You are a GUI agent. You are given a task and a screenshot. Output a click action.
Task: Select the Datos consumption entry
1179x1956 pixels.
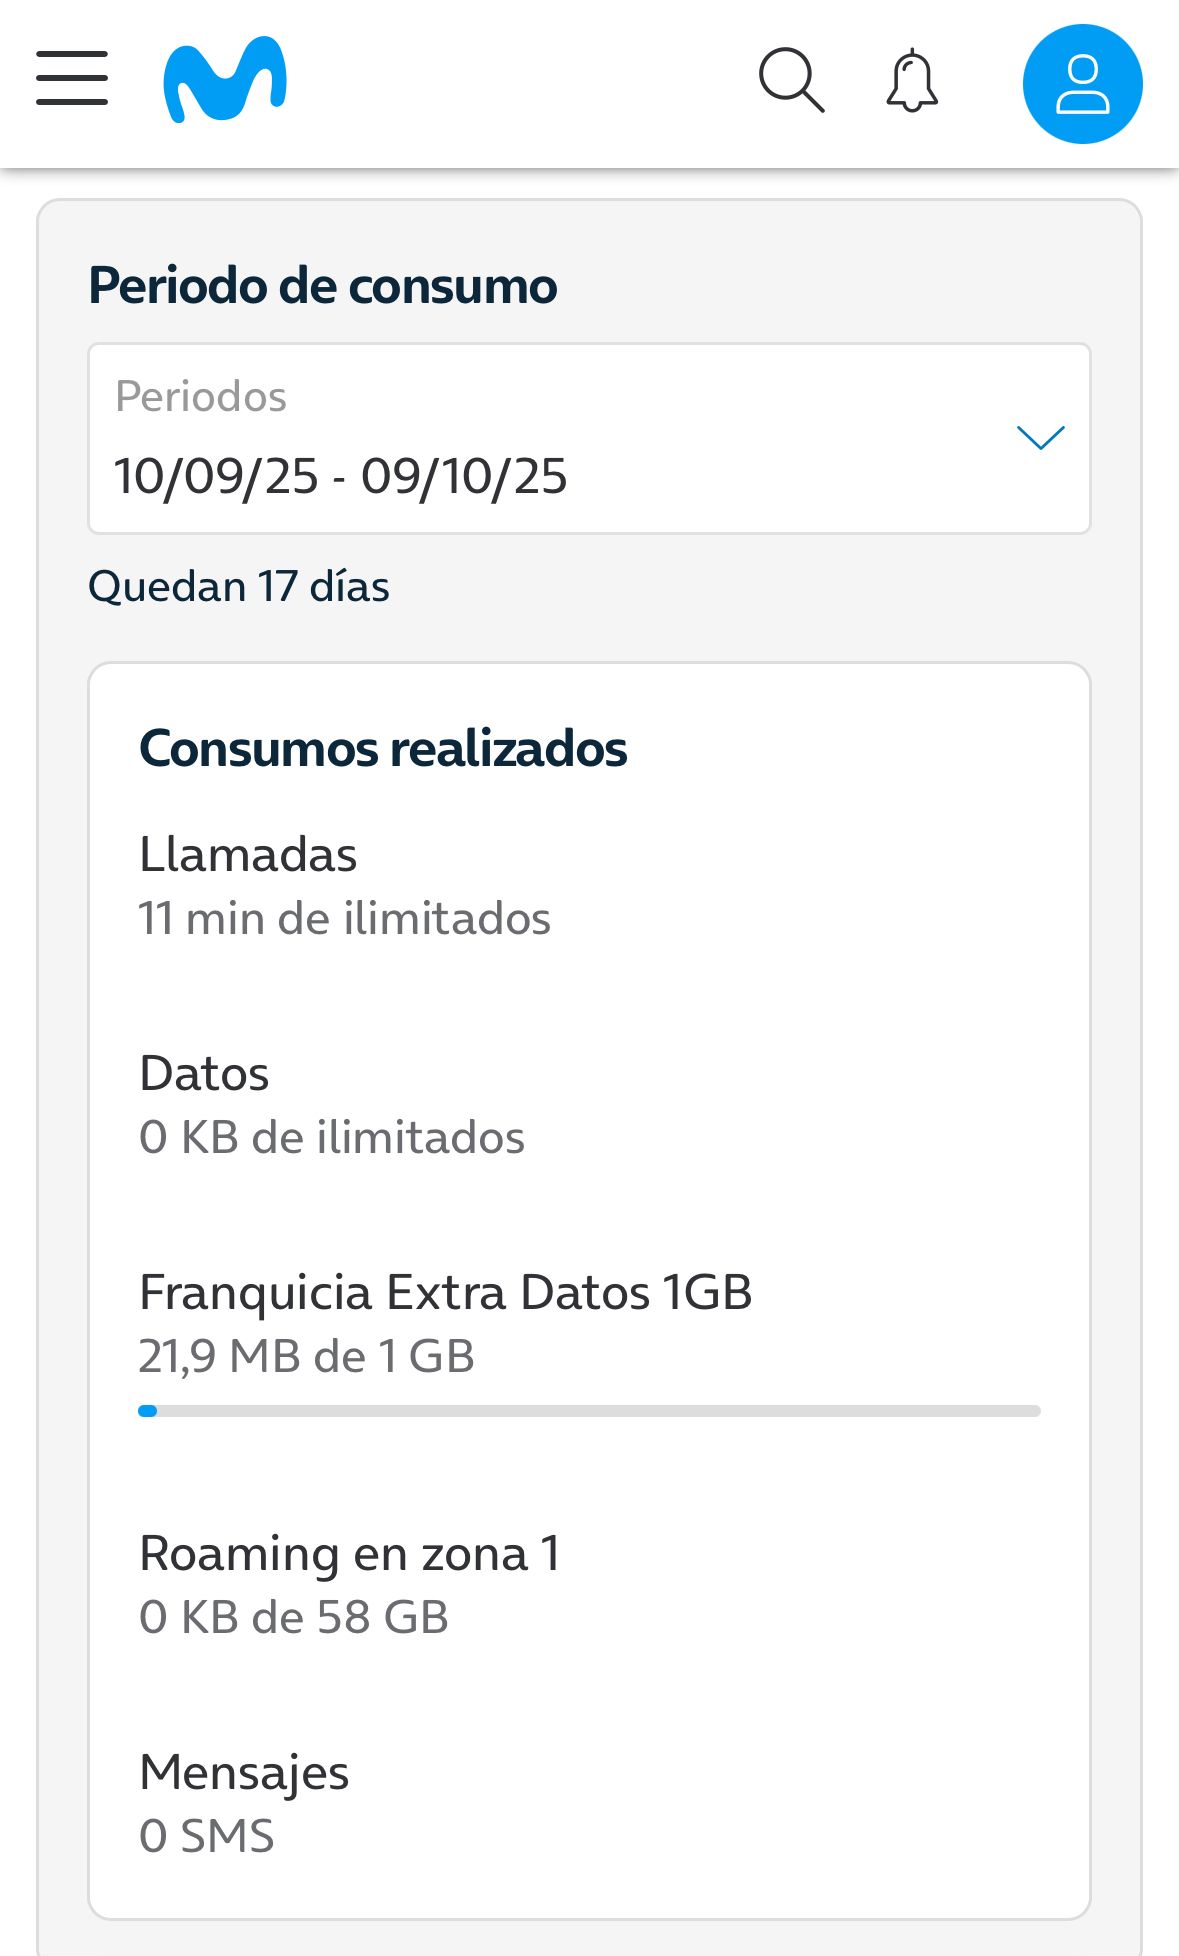click(204, 1074)
